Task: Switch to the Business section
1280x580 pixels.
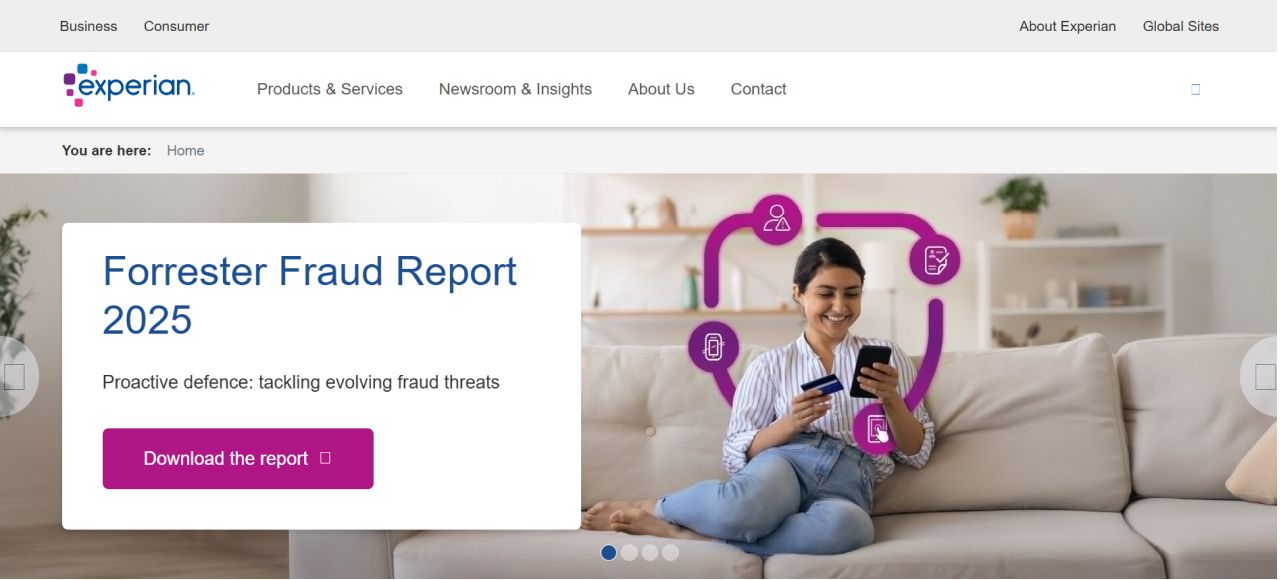Action: (88, 26)
